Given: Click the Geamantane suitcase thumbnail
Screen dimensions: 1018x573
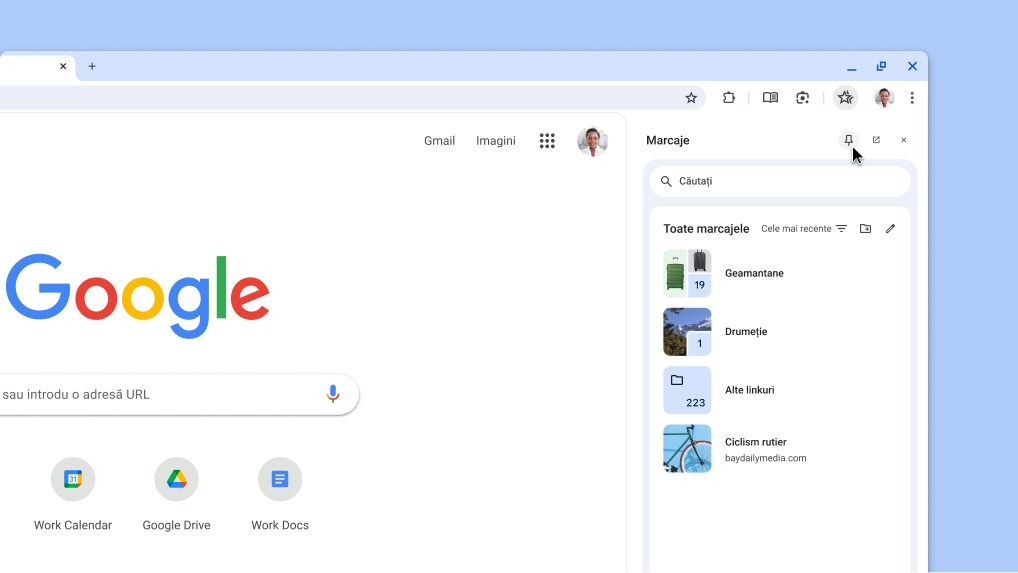Looking at the screenshot, I should 687,273.
